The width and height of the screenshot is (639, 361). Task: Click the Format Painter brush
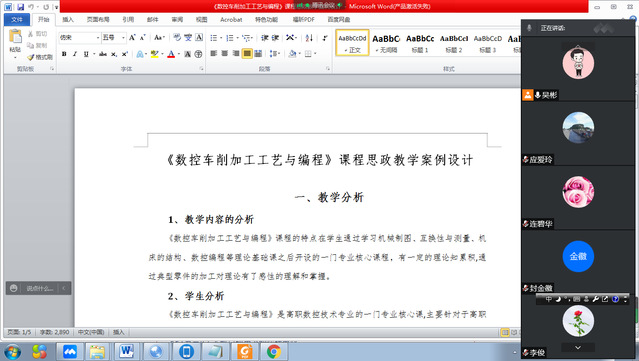pyautogui.click(x=40, y=57)
